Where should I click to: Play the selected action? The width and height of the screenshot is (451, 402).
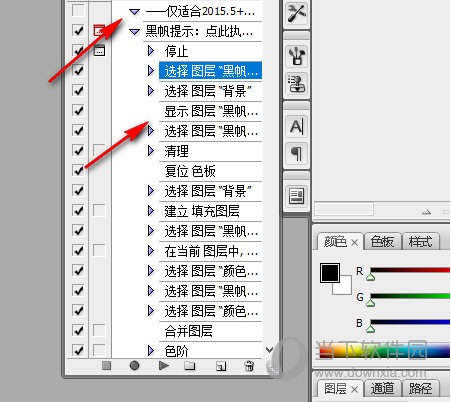click(x=163, y=366)
